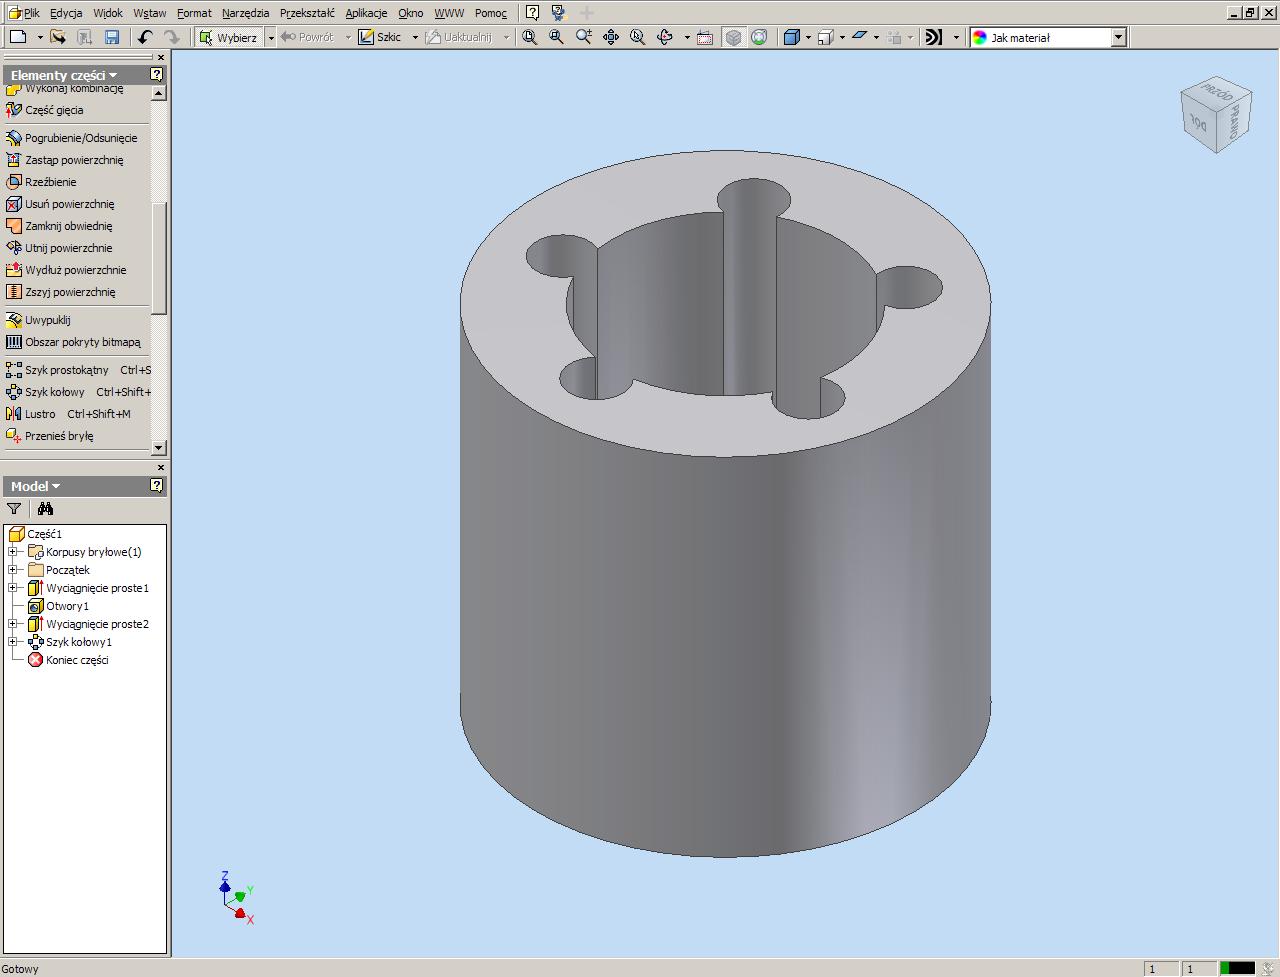Viewport: 1280px width, 977px height.
Task: Click the tool panel scroll-down arrow
Action: coord(158,448)
